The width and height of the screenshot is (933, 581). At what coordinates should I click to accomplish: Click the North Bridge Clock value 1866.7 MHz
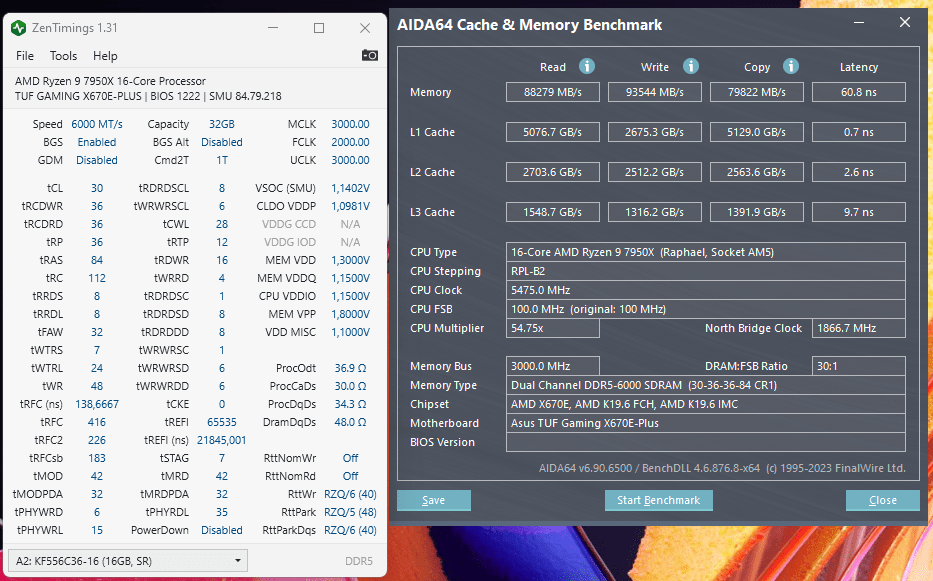859,328
